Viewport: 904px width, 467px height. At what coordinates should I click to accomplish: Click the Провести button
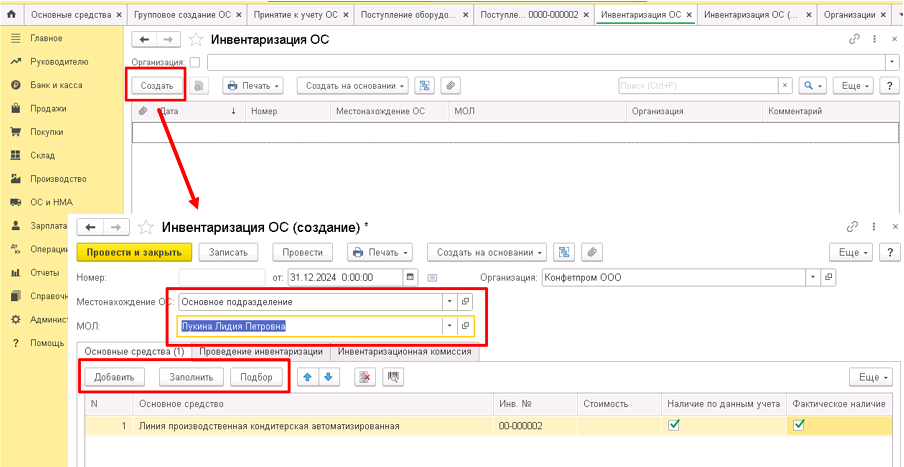(x=303, y=252)
